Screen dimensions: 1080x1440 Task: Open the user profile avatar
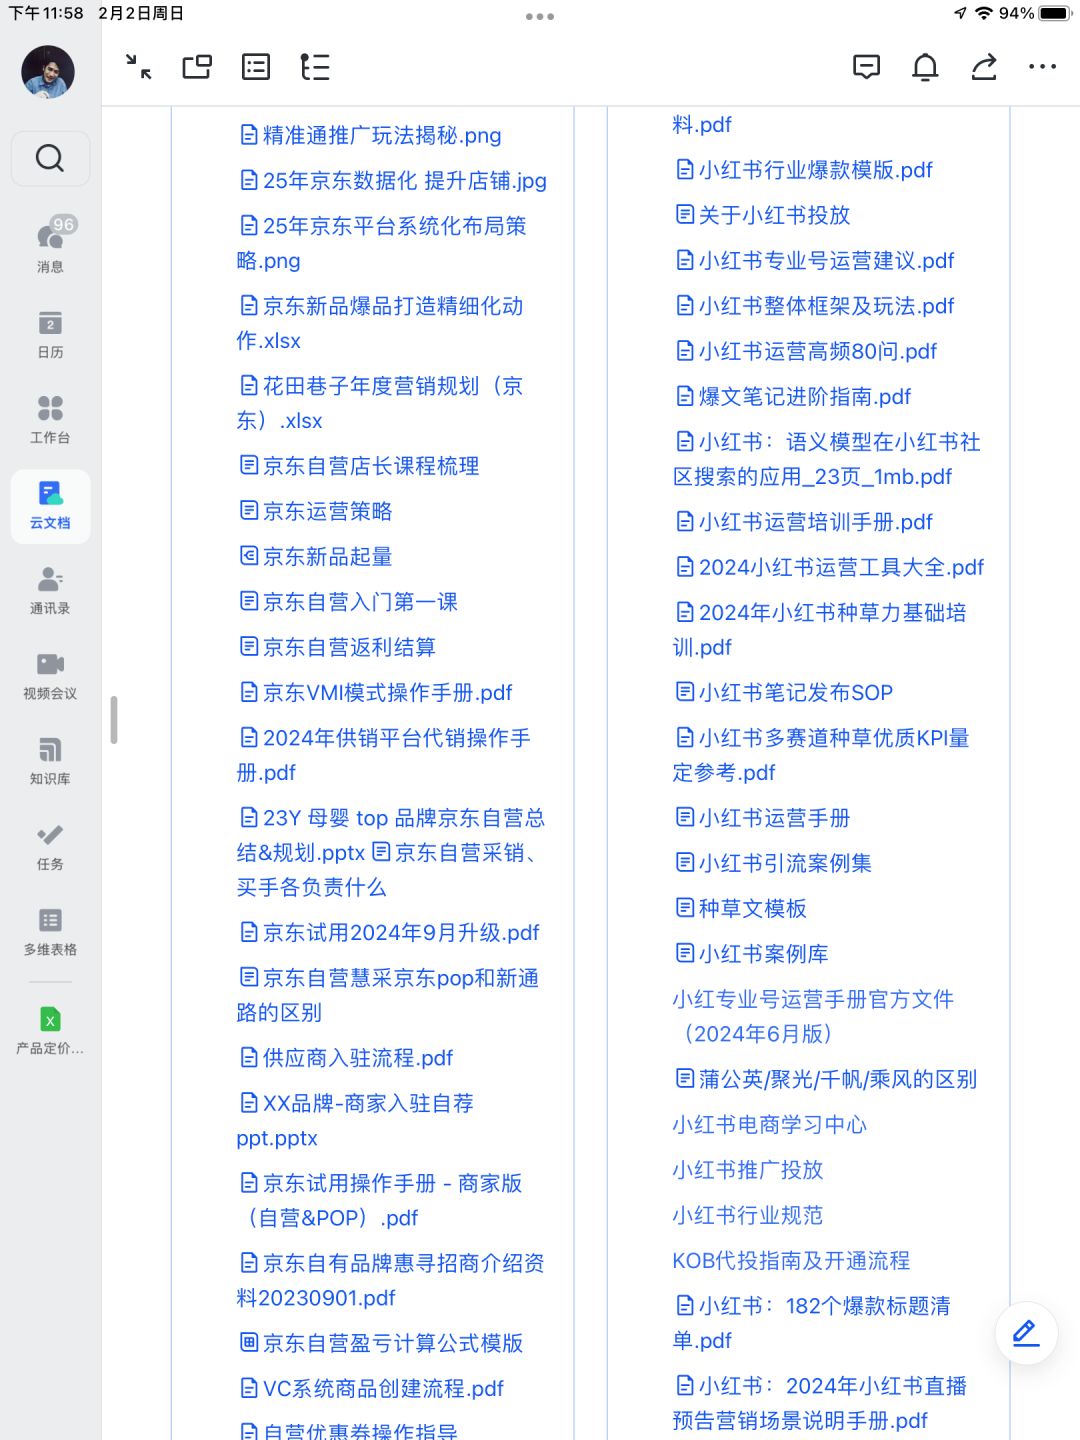pyautogui.click(x=48, y=71)
